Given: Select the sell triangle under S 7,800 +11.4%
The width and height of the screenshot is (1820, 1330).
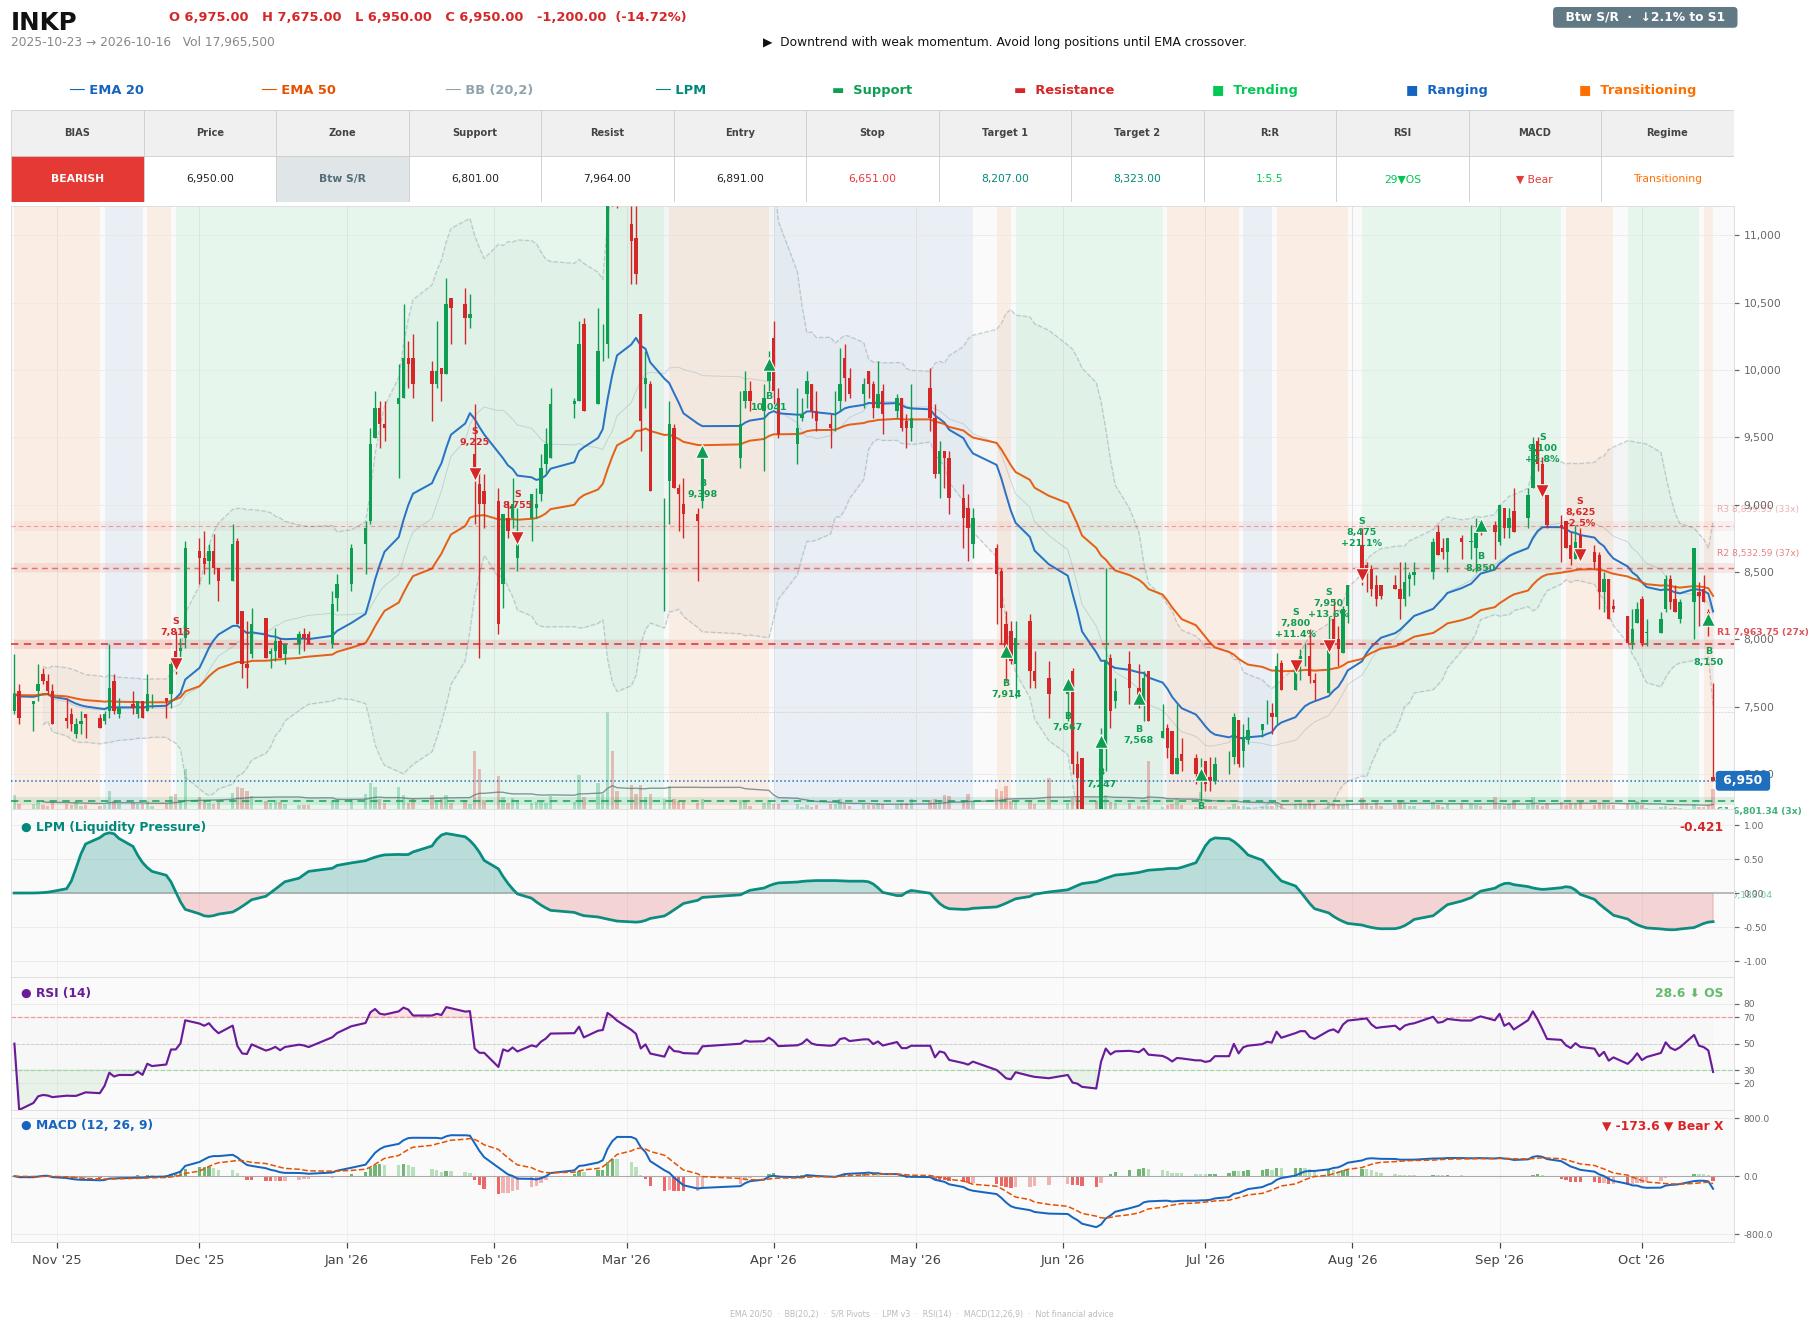Looking at the screenshot, I should point(1296,665).
